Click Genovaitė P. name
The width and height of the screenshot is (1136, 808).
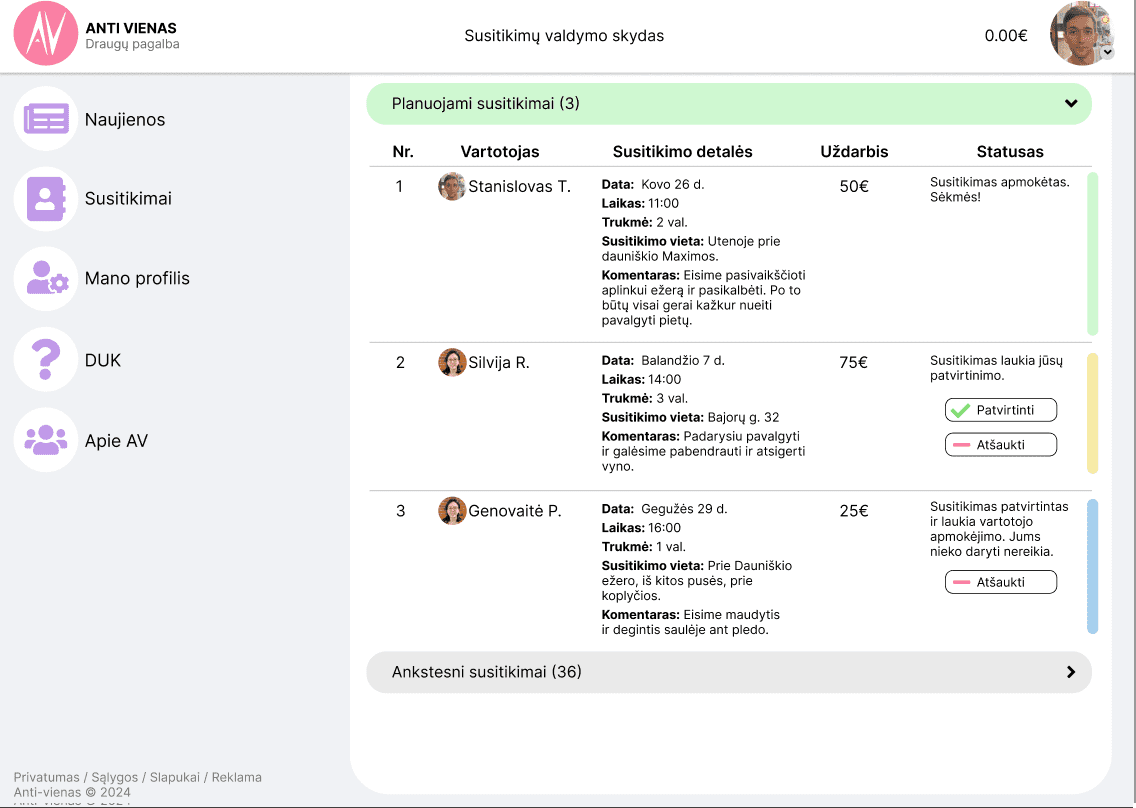[514, 511]
